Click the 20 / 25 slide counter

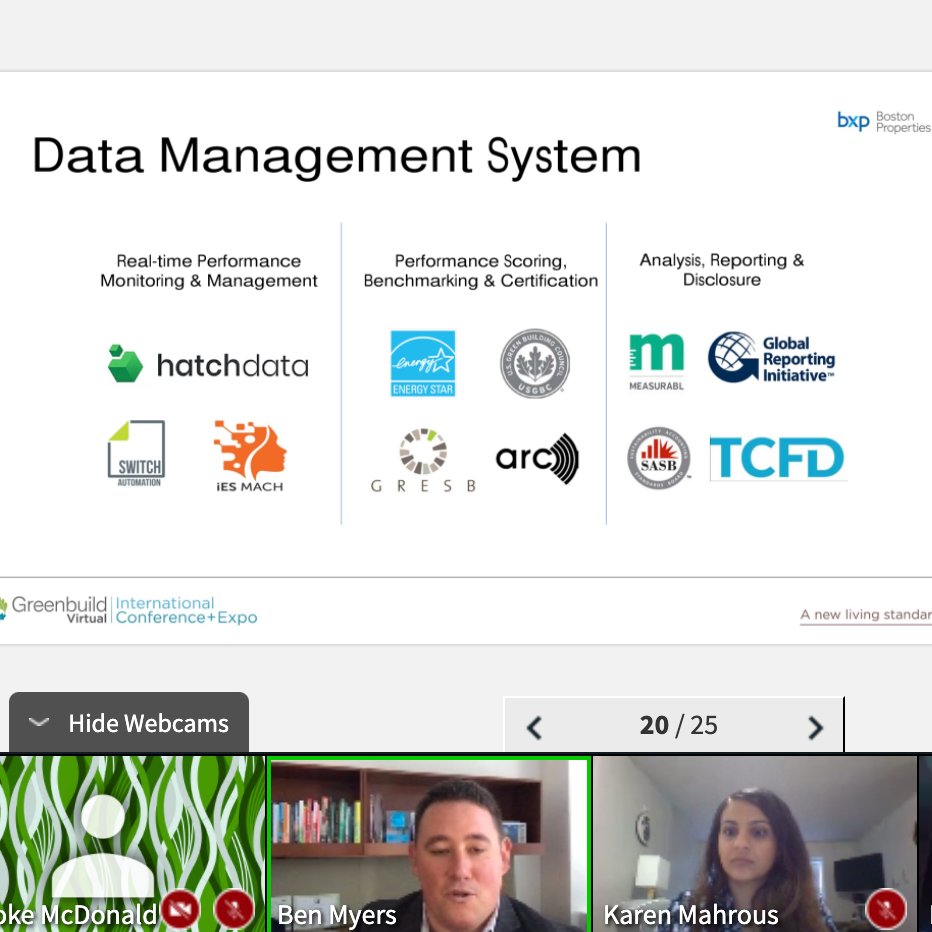[678, 725]
